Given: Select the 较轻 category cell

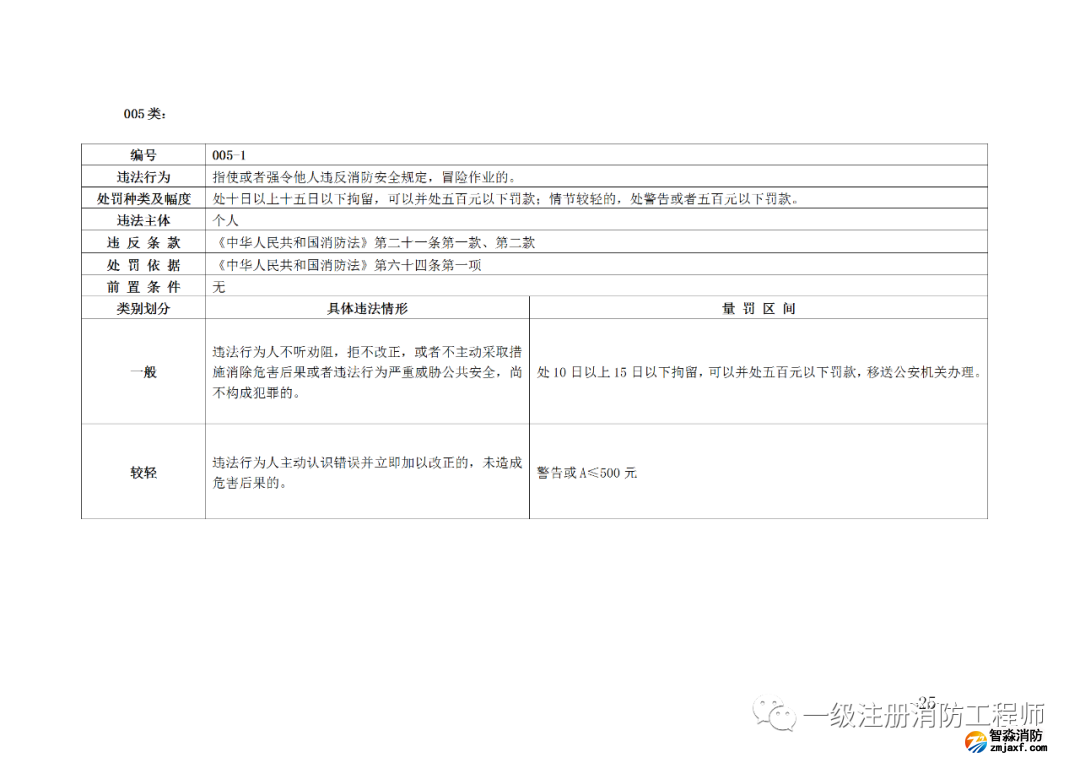Looking at the screenshot, I should pos(143,472).
